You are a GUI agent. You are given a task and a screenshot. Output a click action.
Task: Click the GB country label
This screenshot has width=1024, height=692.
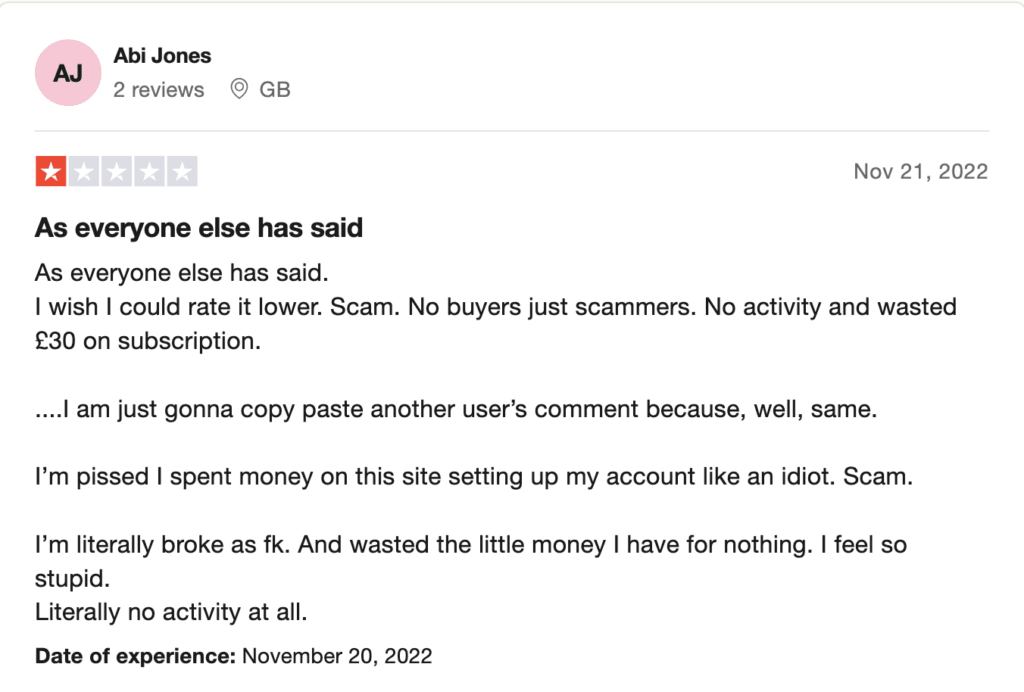coord(274,89)
